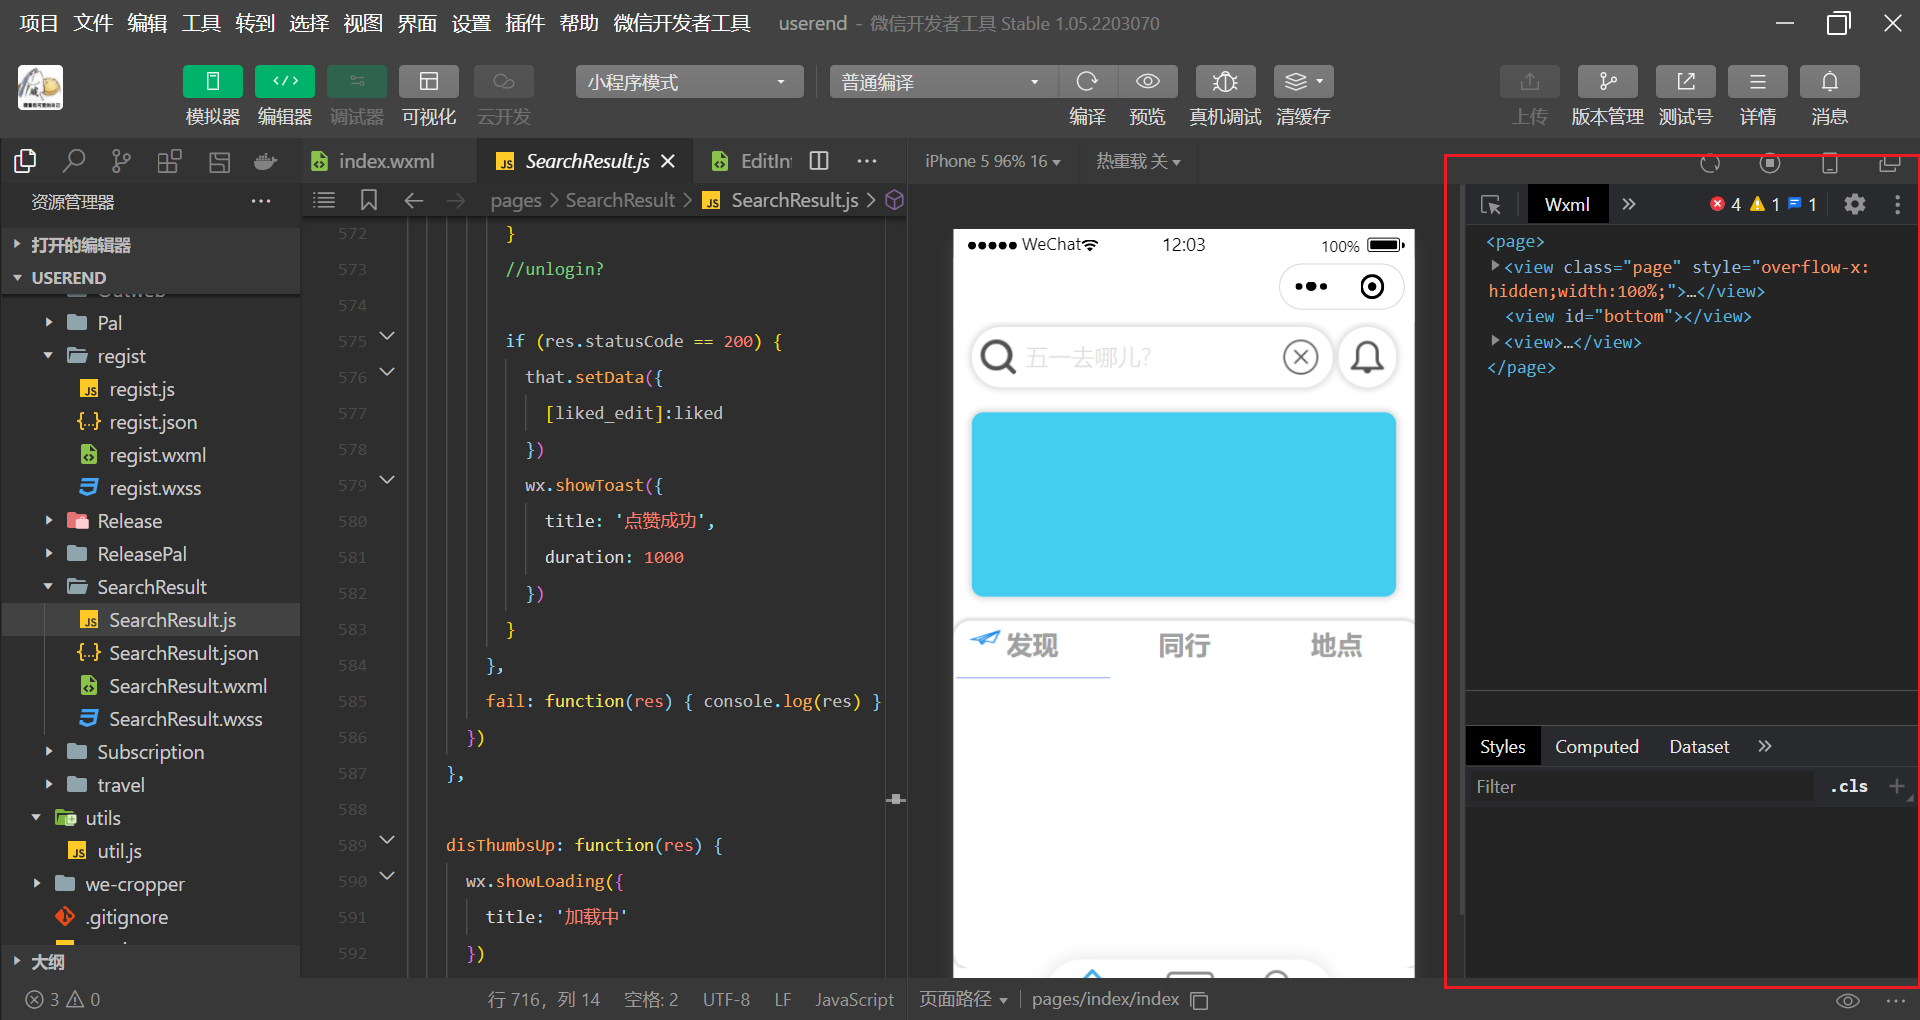Navigate back with the left arrow
The image size is (1920, 1020).
pyautogui.click(x=413, y=200)
